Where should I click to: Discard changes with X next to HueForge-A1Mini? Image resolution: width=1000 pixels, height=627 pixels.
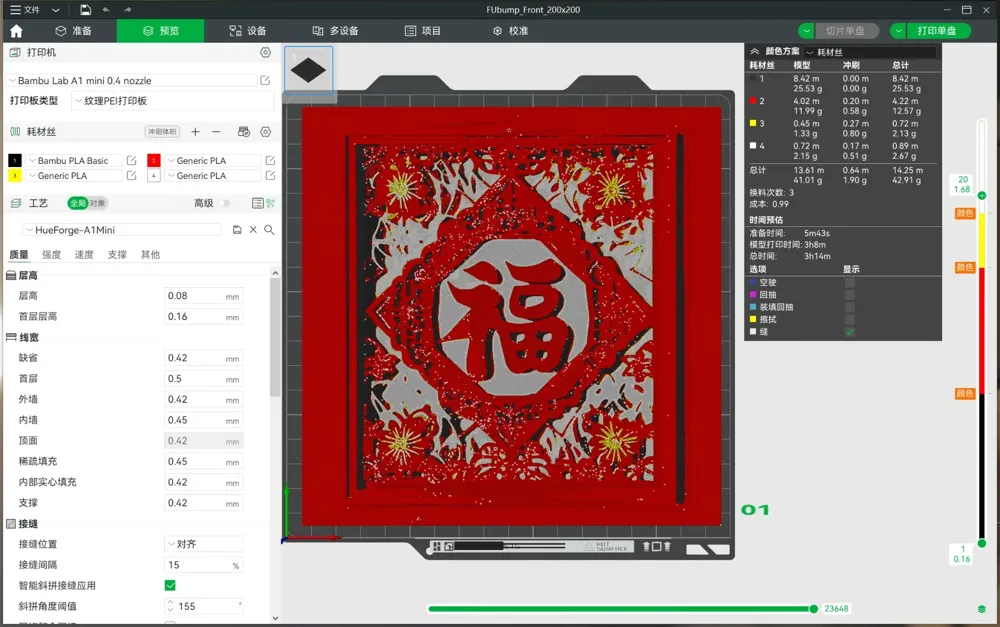click(253, 230)
